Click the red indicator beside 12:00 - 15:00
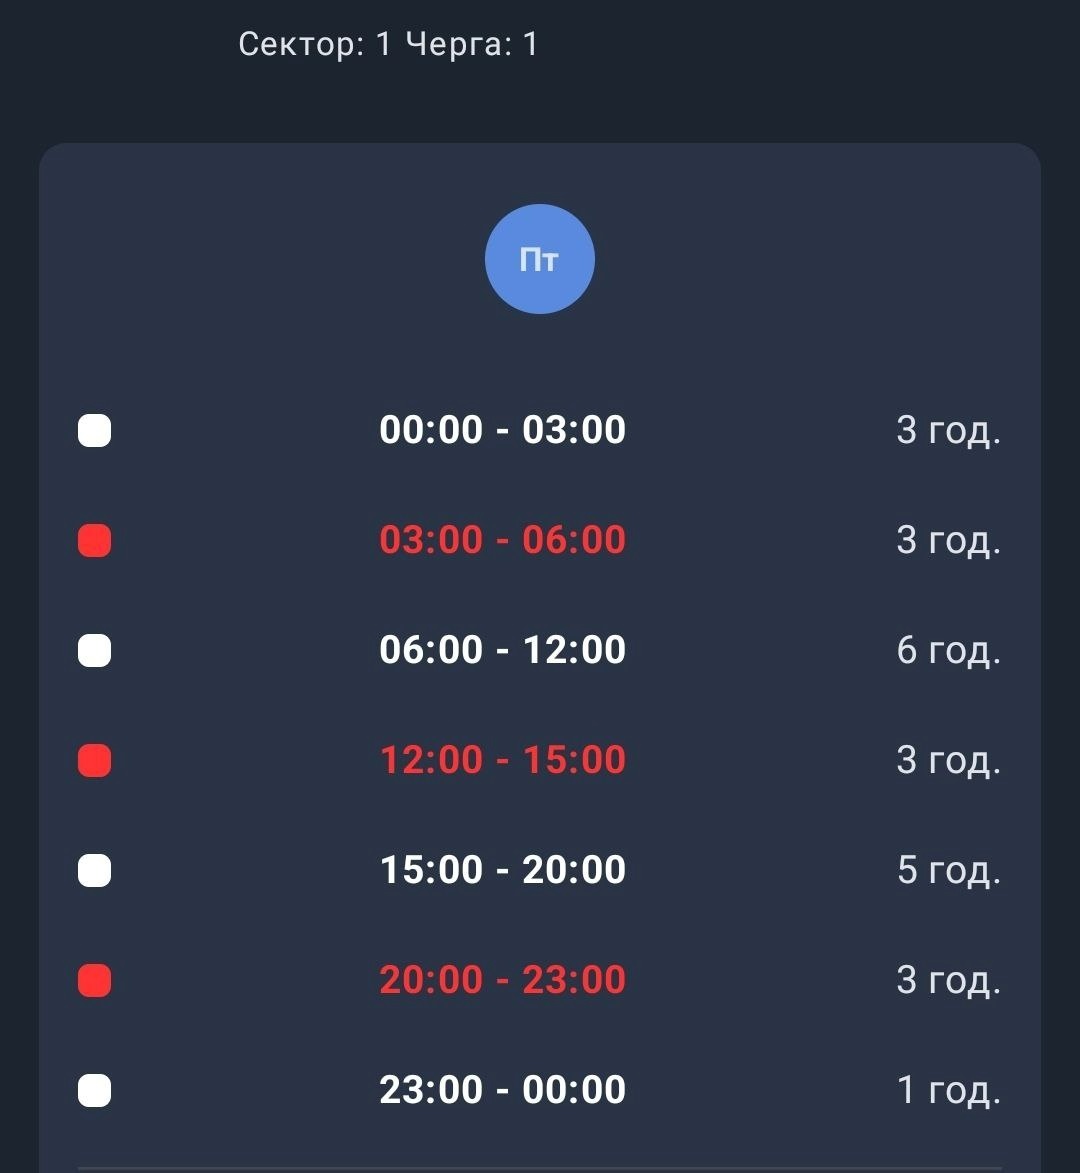The image size is (1080, 1173). pyautogui.click(x=94, y=760)
